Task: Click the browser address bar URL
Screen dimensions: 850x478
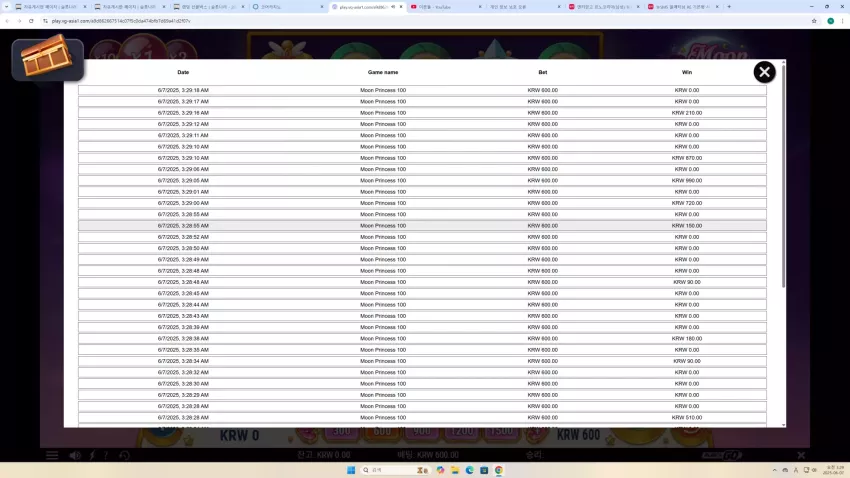Action: 121,21
